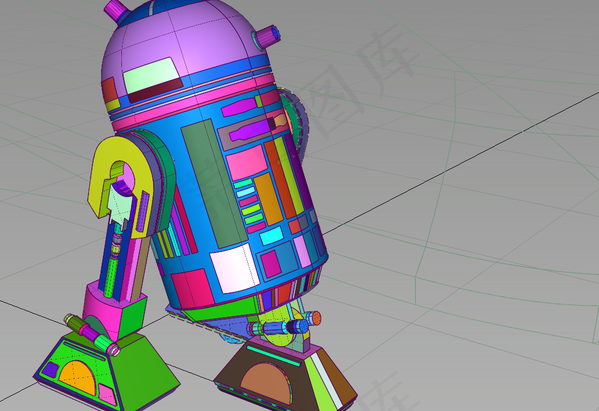Select the dark maroon strip under dome panel

[155, 91]
